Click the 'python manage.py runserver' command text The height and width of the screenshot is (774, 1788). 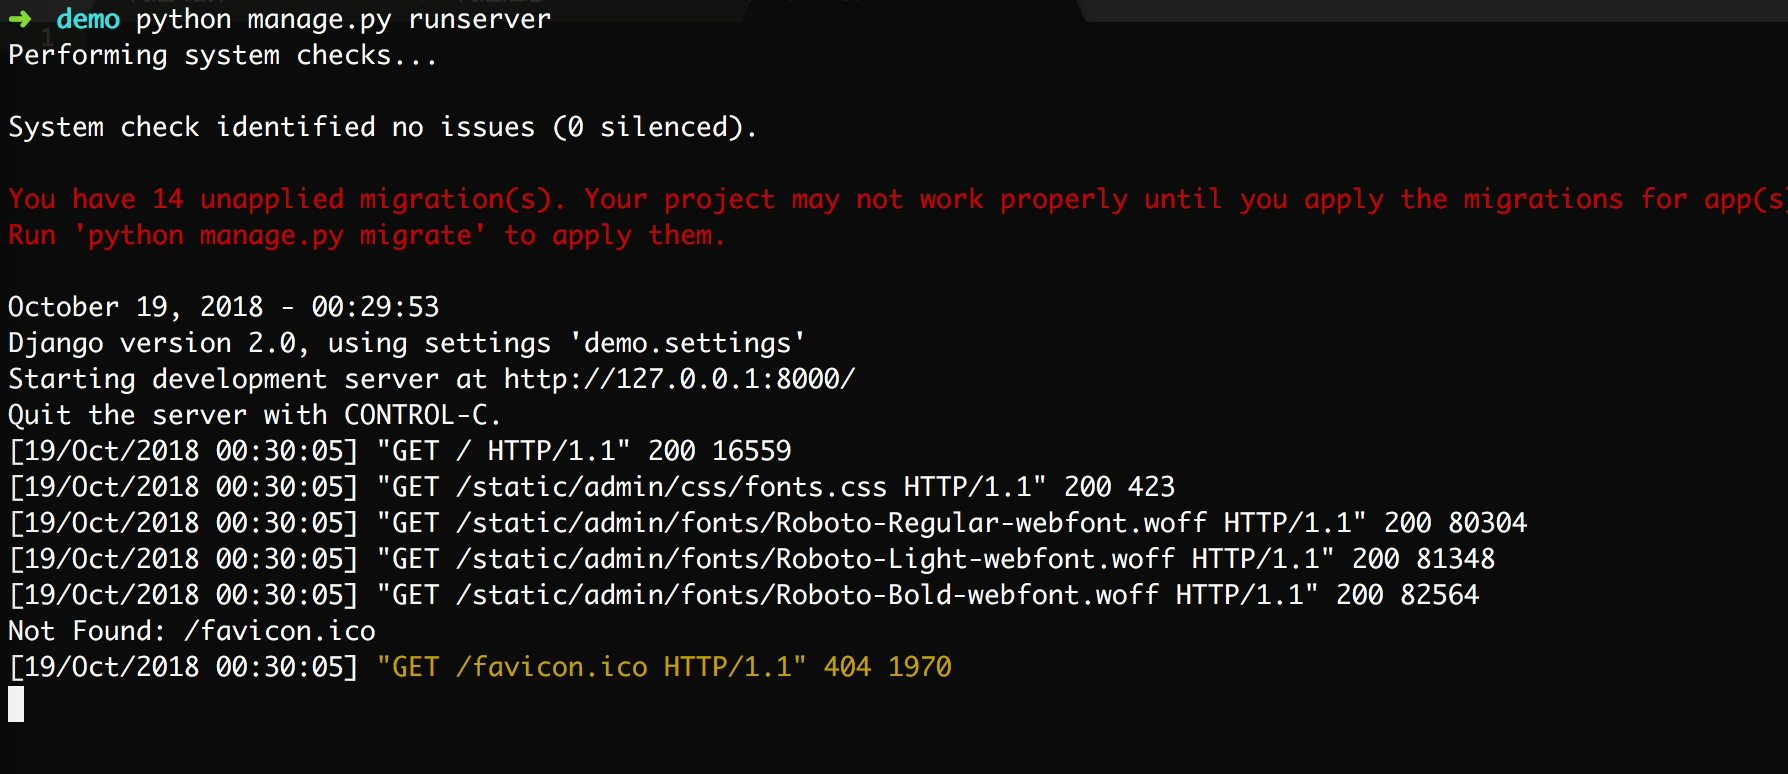[343, 19]
